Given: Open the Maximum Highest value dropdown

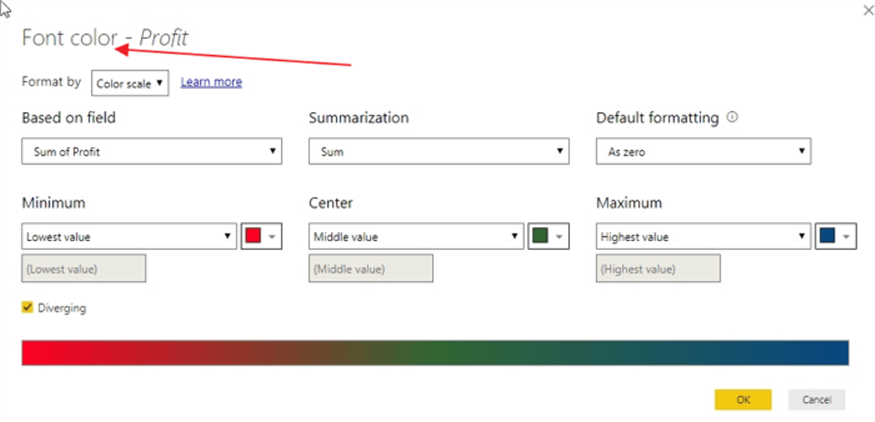Looking at the screenshot, I should click(702, 237).
